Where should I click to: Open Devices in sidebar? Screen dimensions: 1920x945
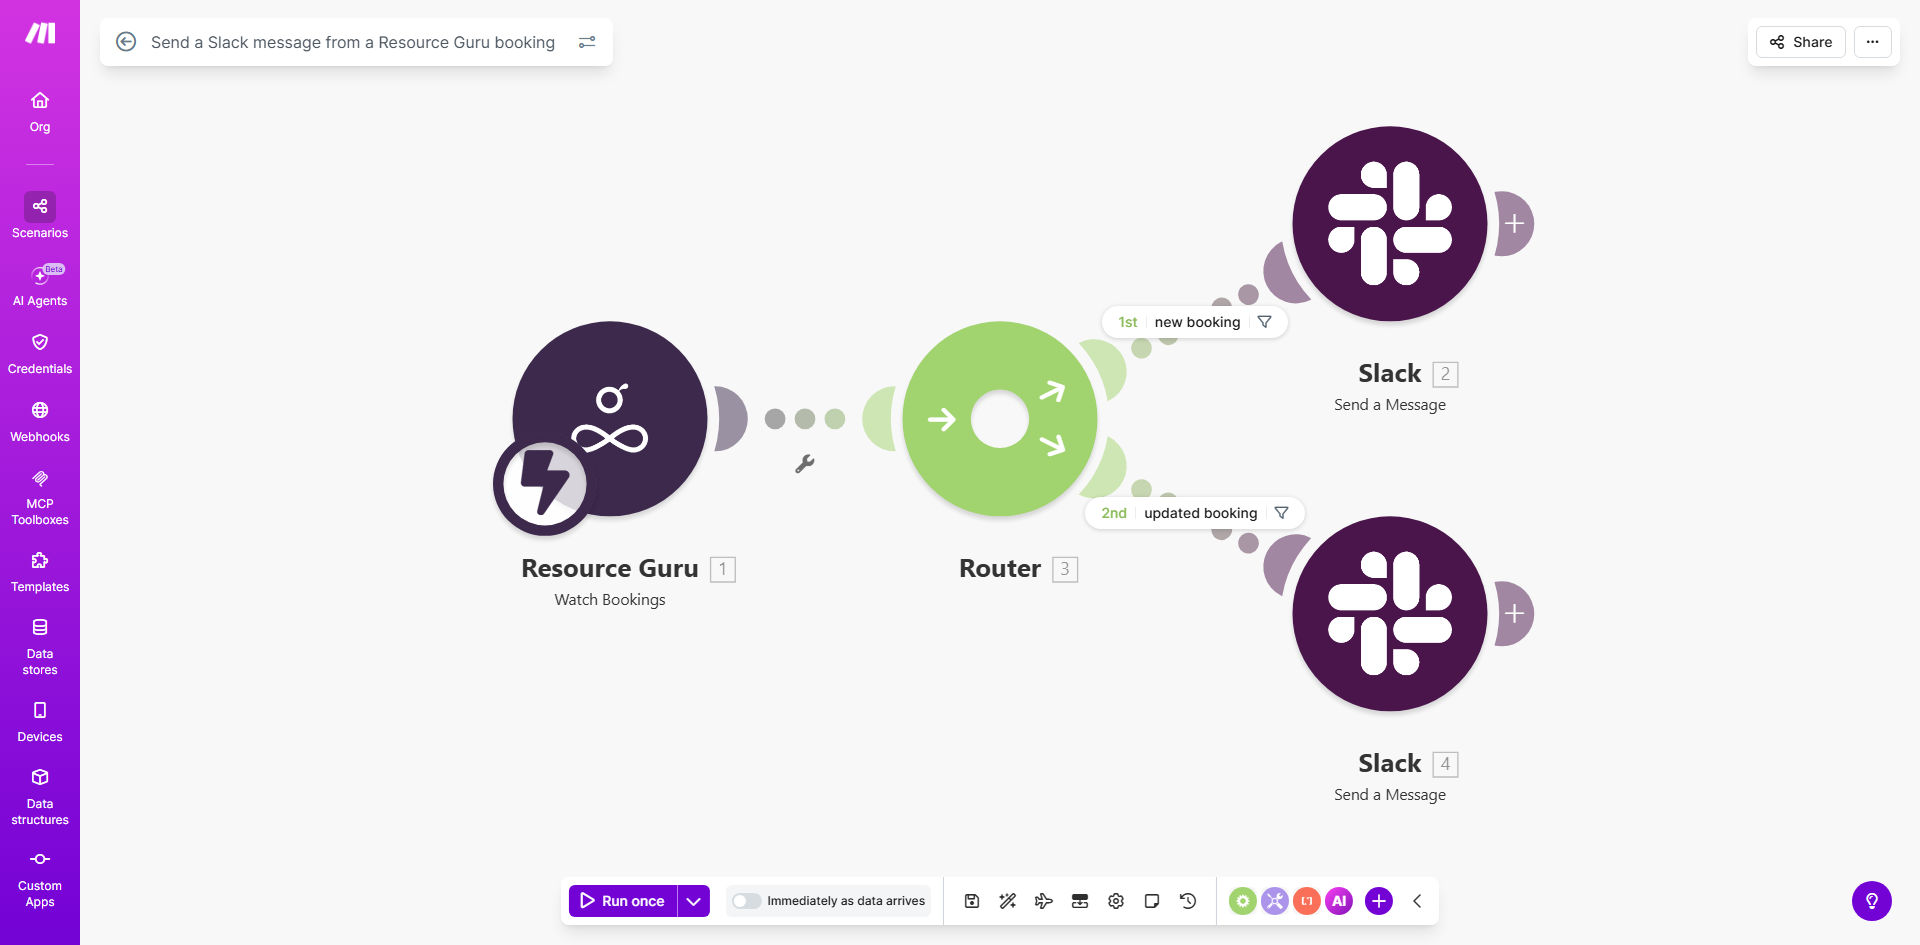tap(40, 722)
